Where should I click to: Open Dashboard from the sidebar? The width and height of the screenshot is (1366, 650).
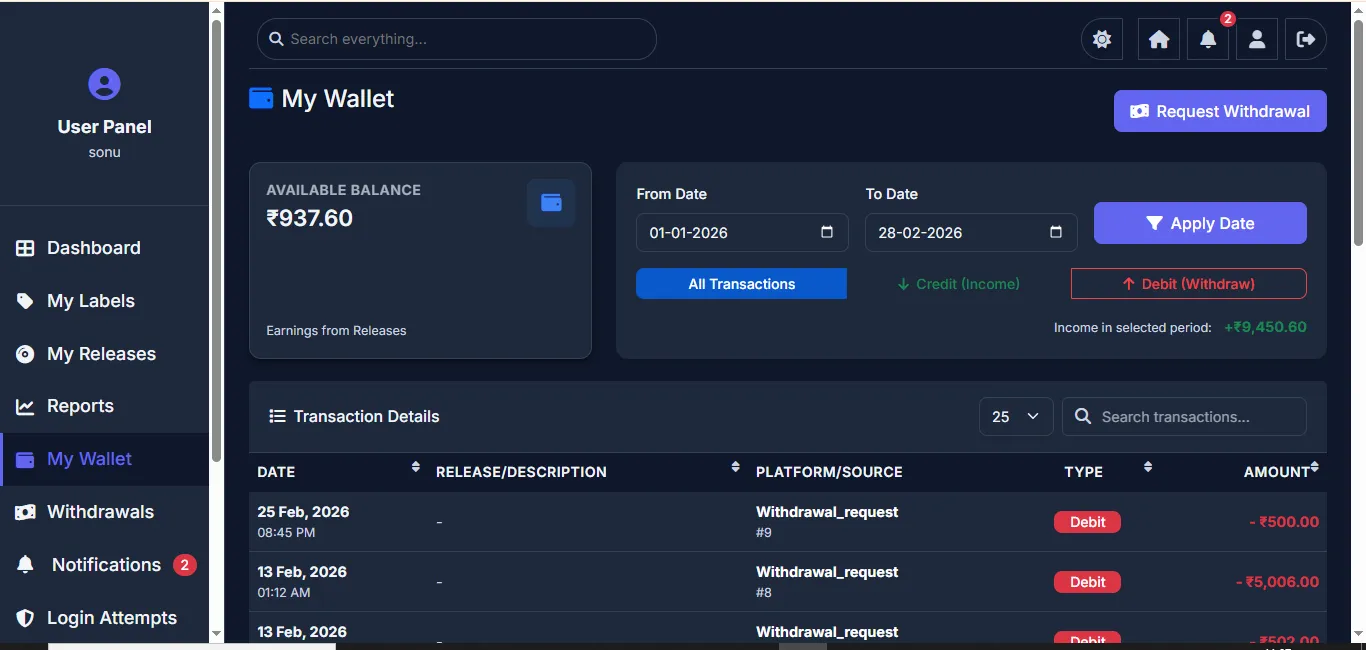(104, 248)
